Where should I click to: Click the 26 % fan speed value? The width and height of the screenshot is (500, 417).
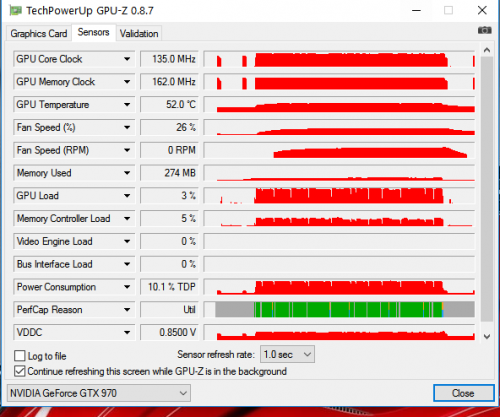click(169, 127)
